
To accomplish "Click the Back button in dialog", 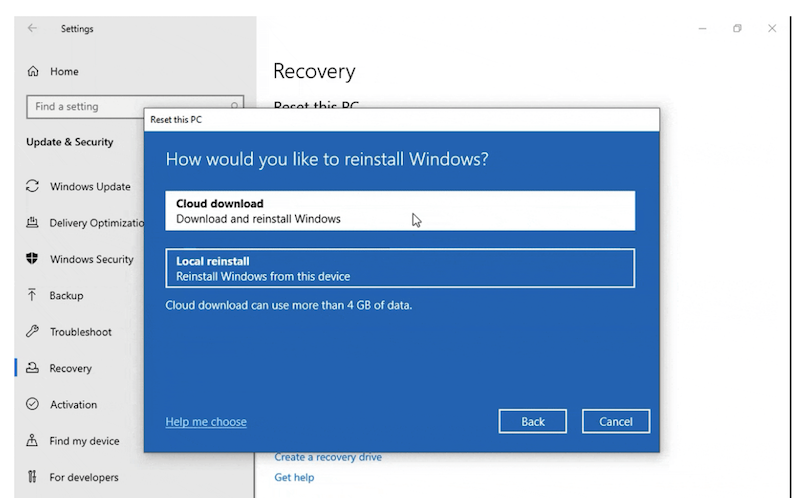I will pyautogui.click(x=533, y=421).
